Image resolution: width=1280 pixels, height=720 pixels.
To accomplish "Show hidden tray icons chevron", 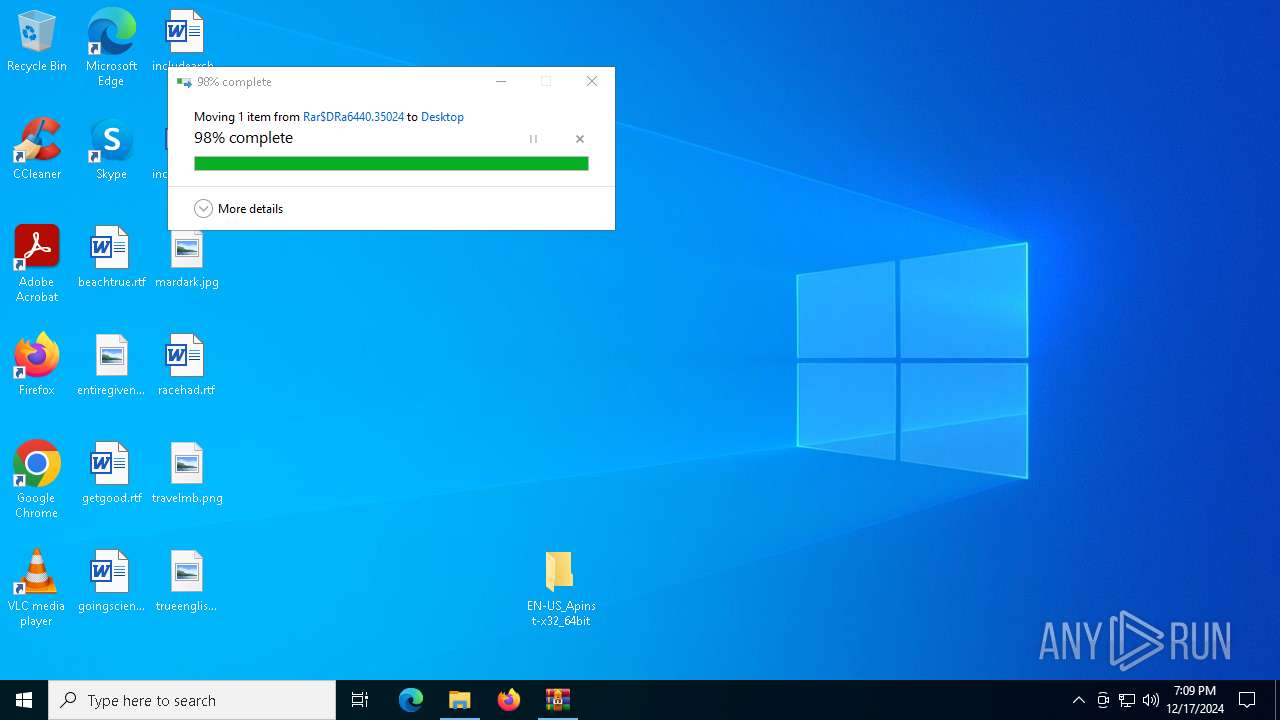I will tap(1078, 700).
